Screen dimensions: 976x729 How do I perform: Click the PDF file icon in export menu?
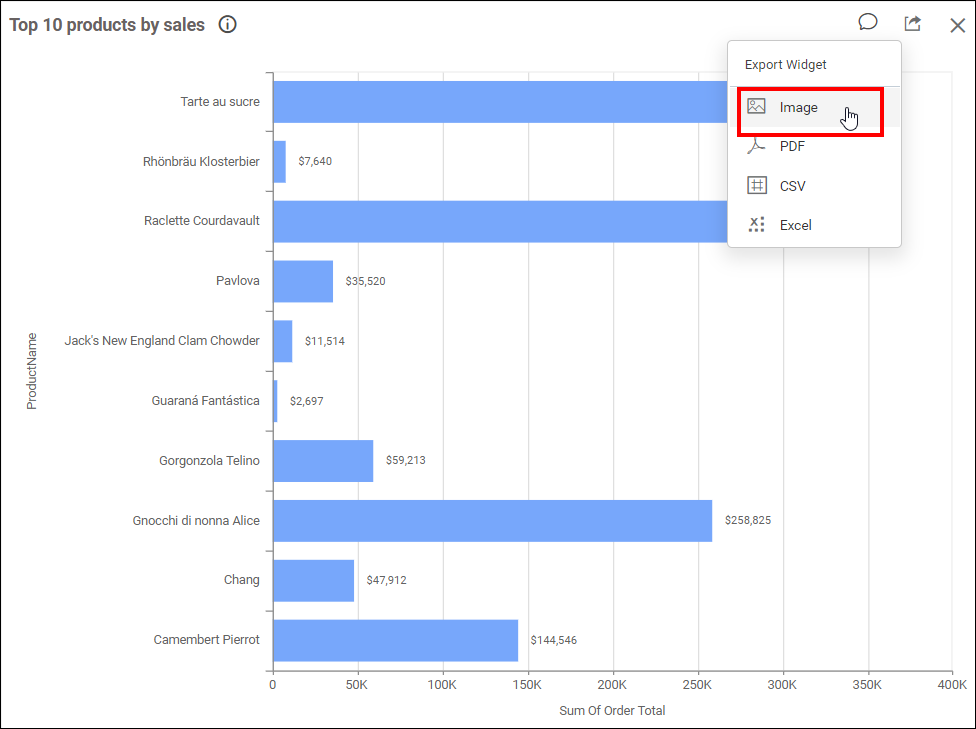[x=757, y=147]
